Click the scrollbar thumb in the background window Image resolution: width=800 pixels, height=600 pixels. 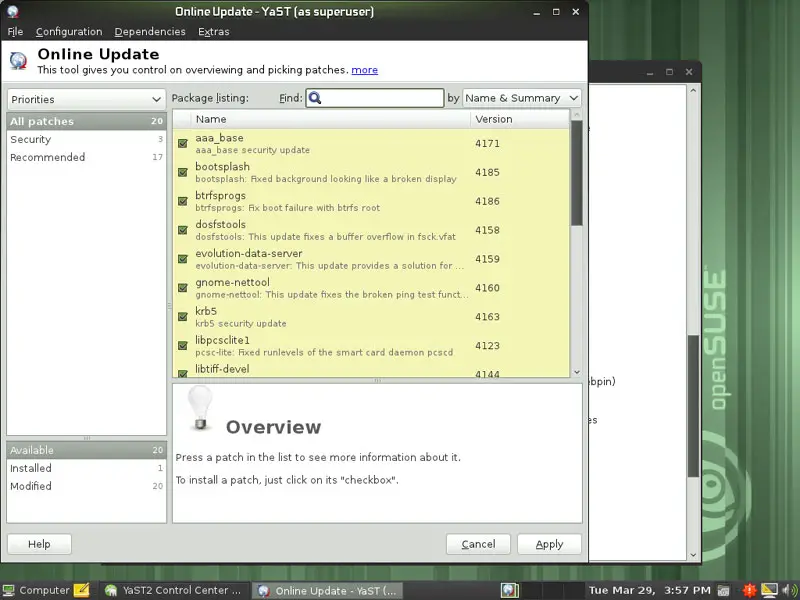click(693, 406)
